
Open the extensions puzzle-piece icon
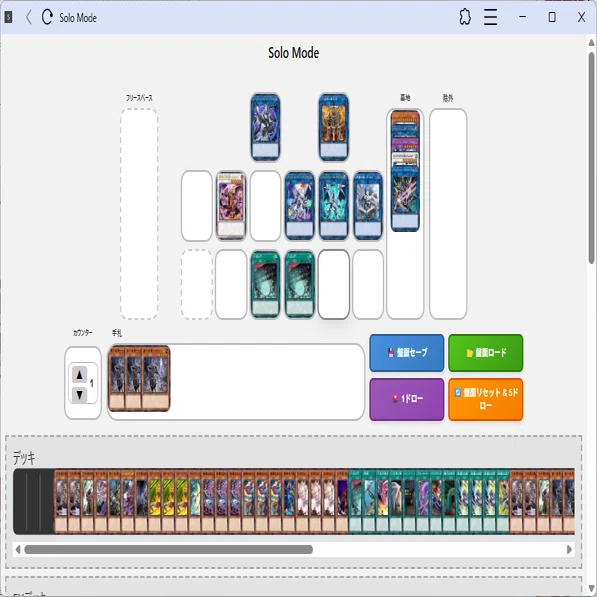[465, 17]
